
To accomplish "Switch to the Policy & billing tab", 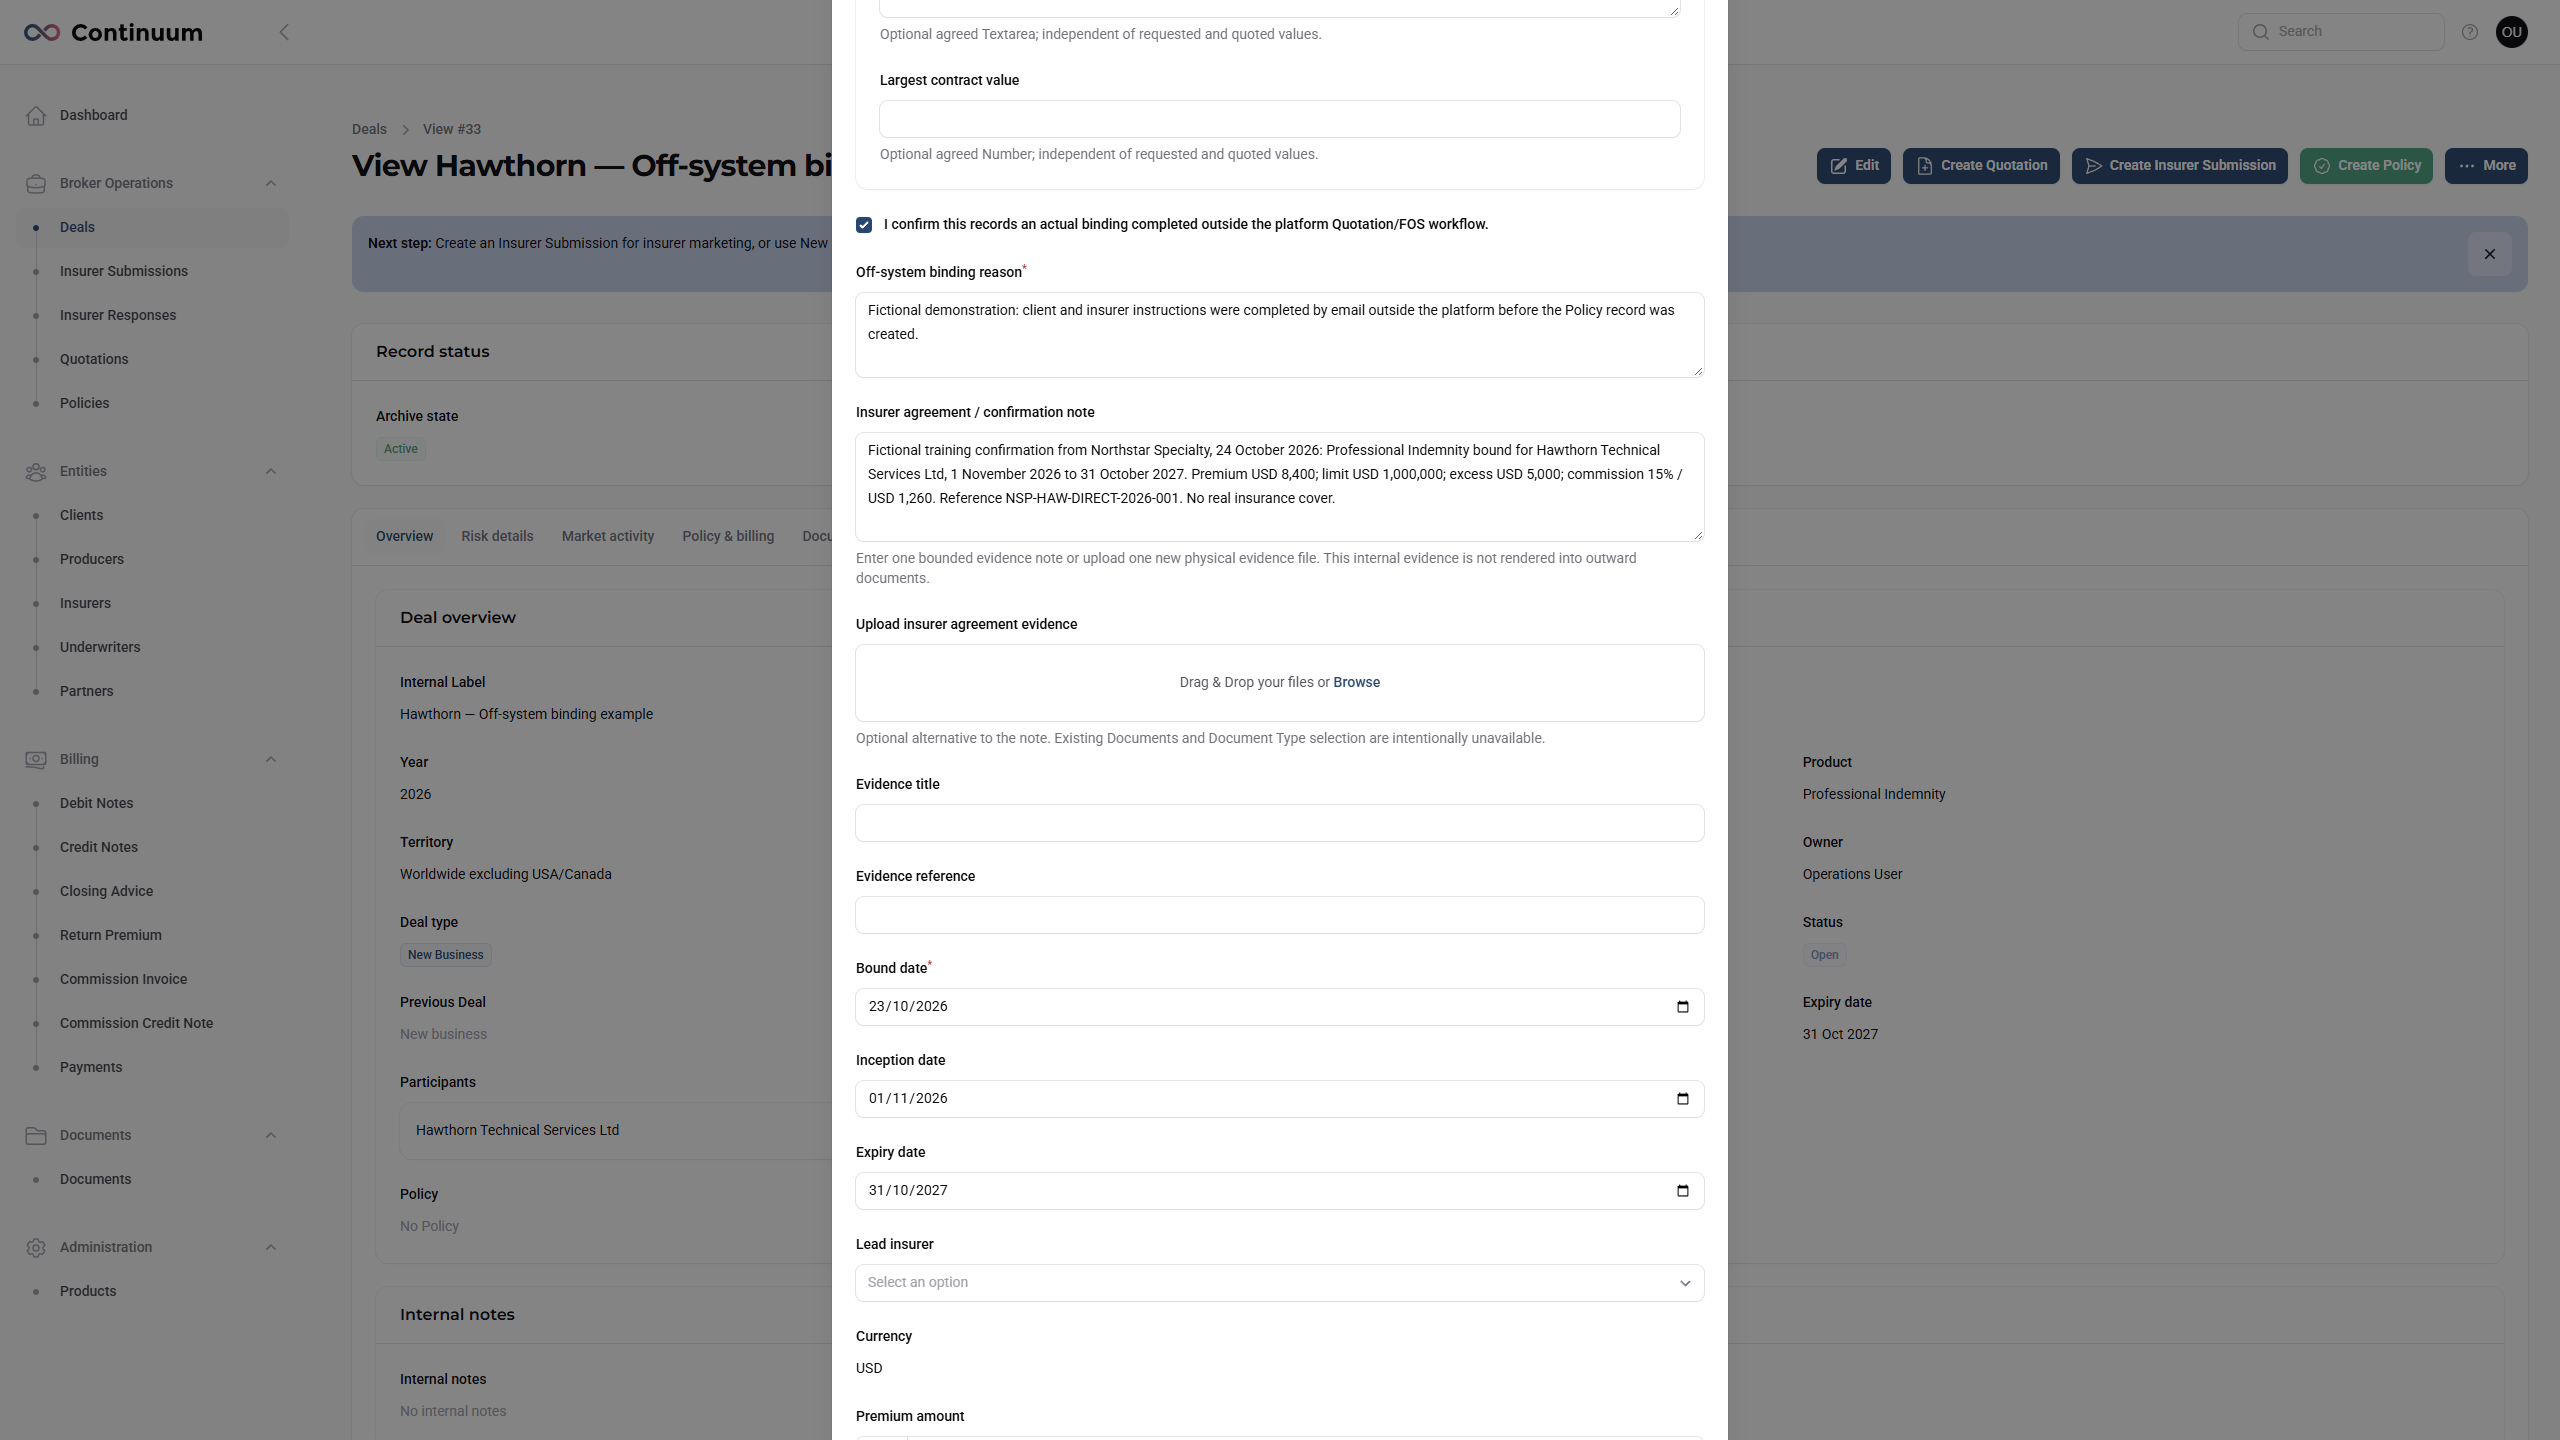I will click(x=728, y=537).
